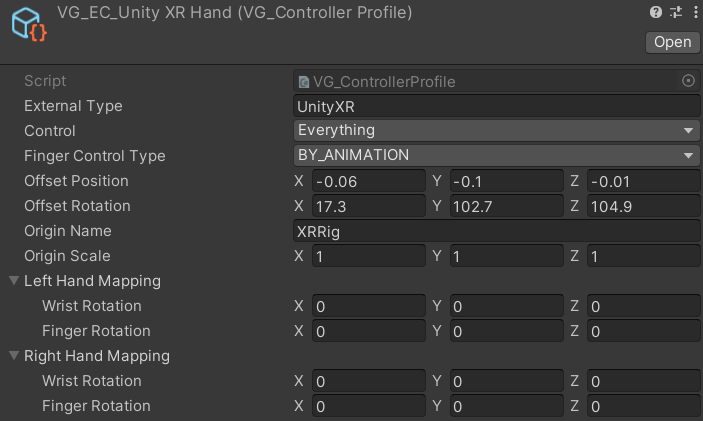Screen dimensions: 703x421
Task: Click the Origin Name field with XRRig
Action: pyautogui.click(x=497, y=231)
